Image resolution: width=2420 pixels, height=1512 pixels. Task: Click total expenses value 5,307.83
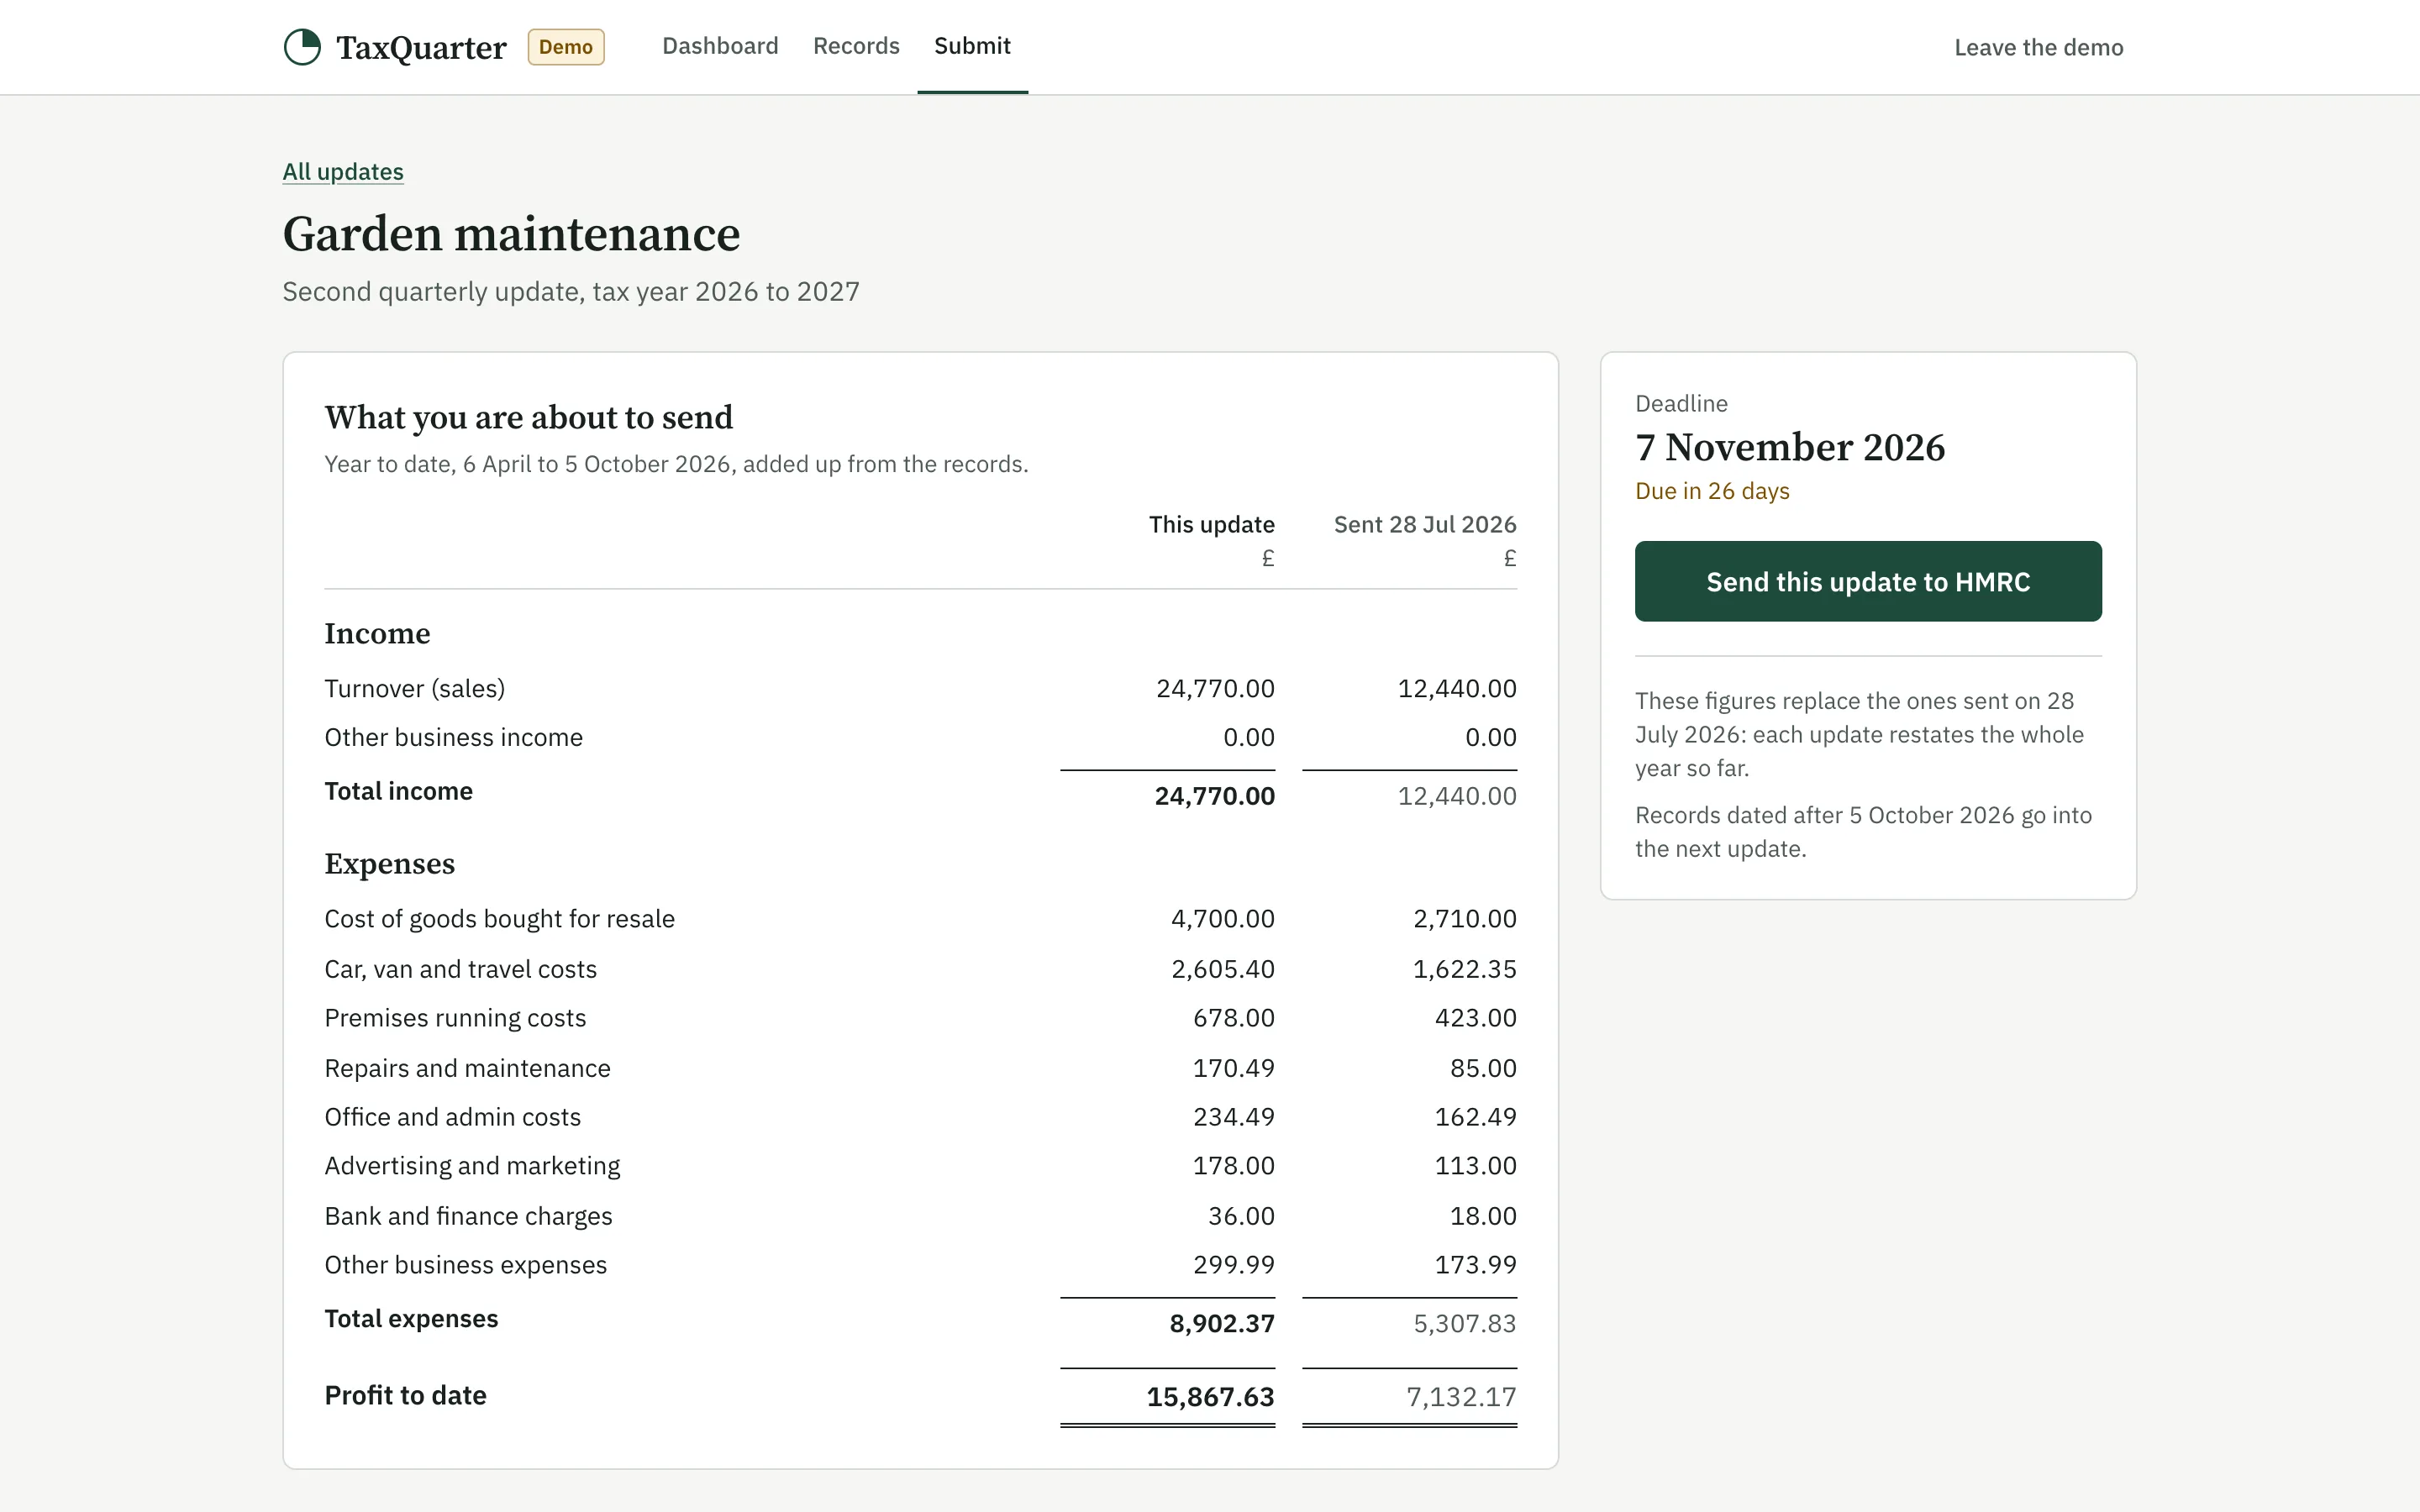pyautogui.click(x=1465, y=1324)
